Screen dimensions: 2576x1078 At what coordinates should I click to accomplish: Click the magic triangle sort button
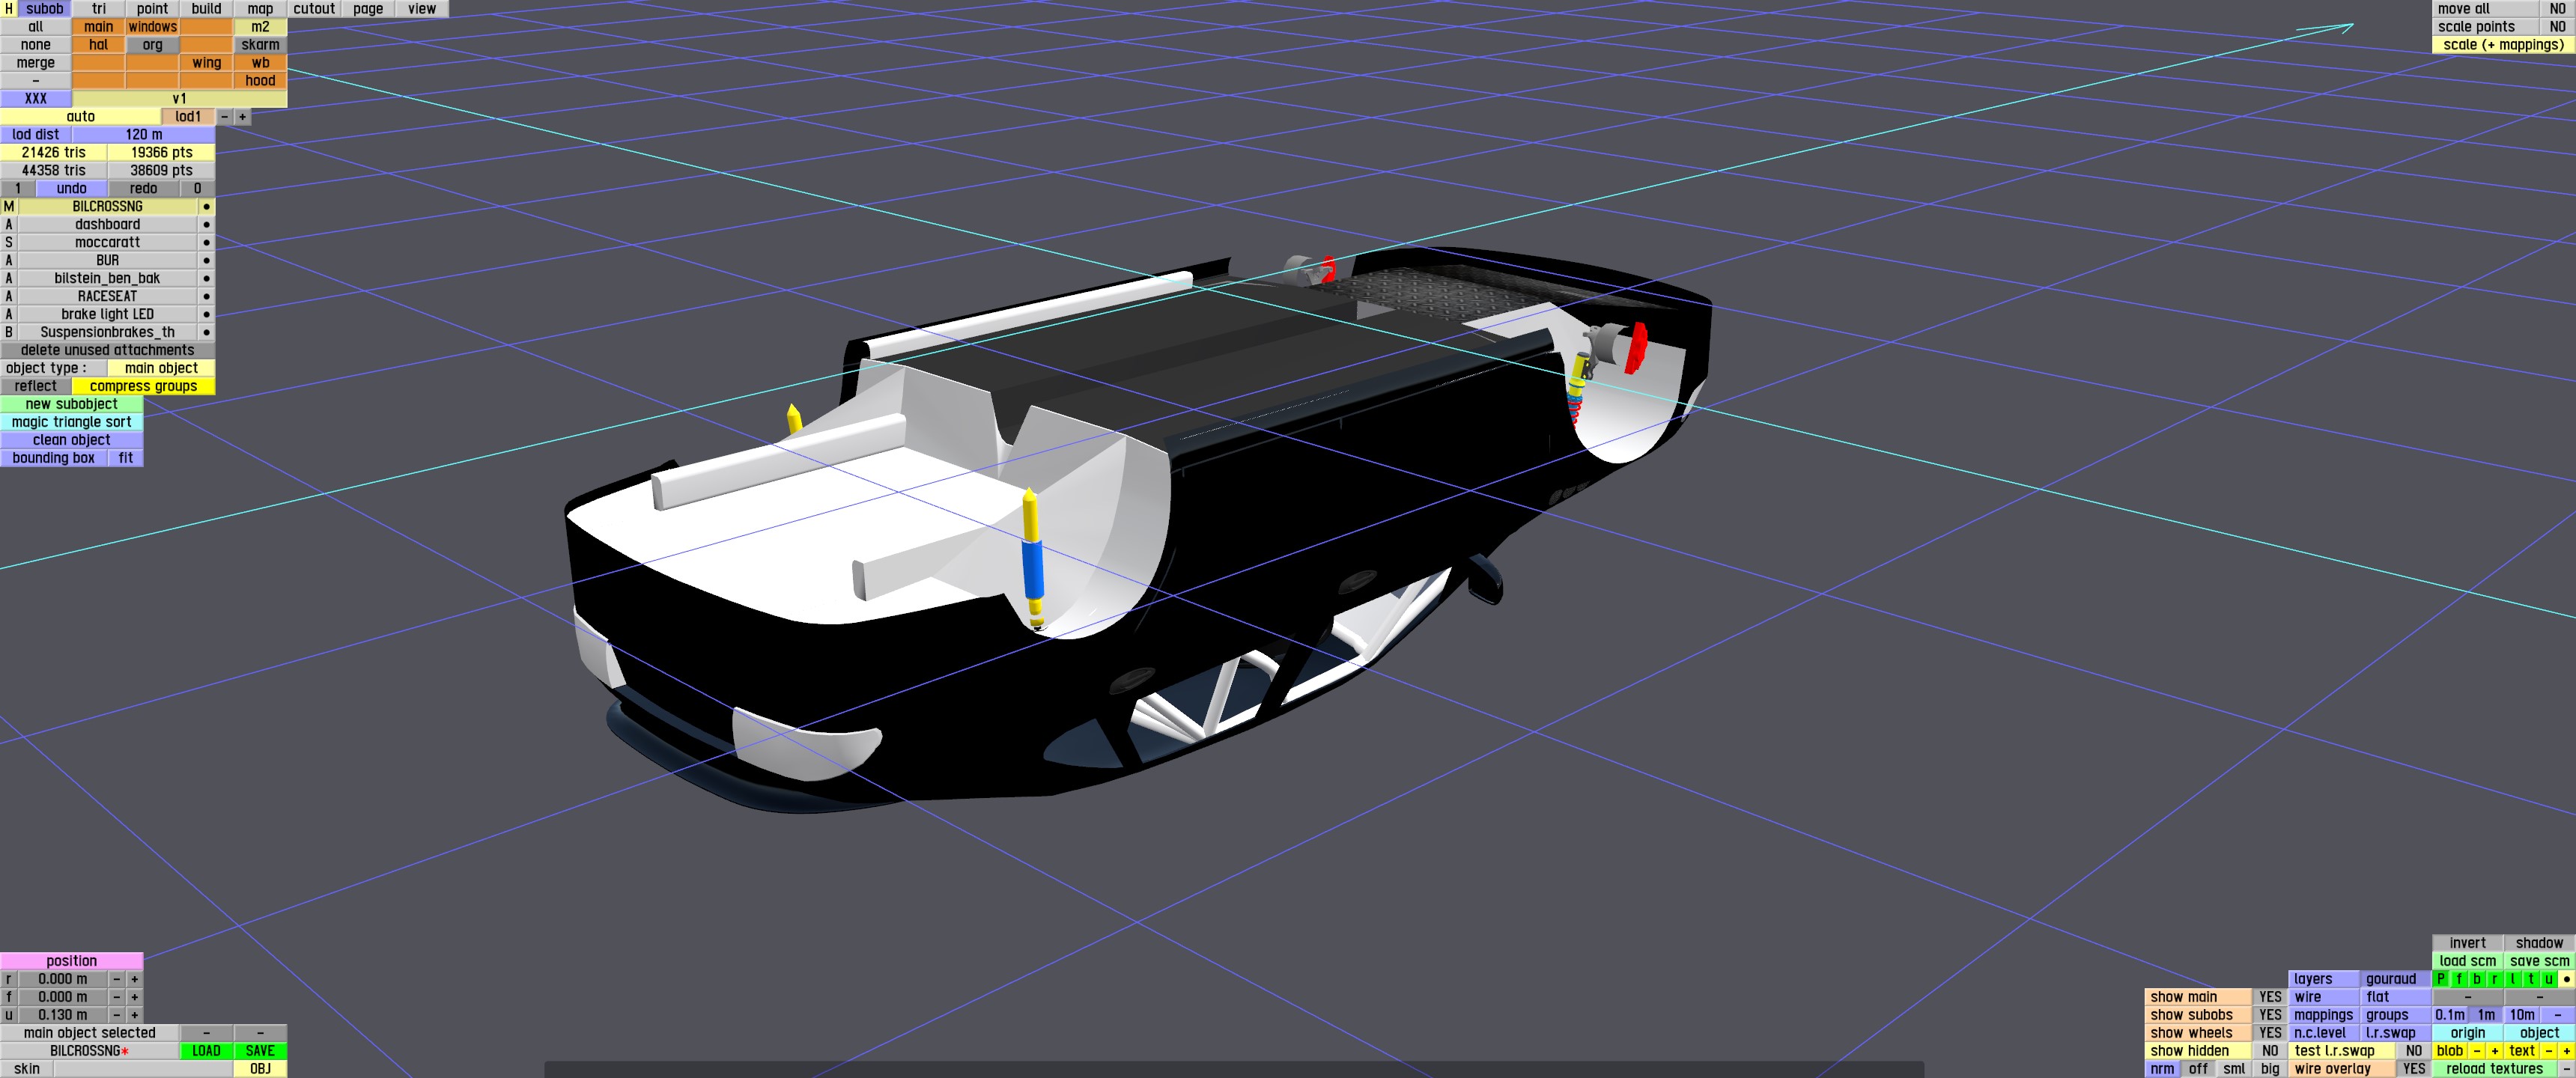coord(71,422)
